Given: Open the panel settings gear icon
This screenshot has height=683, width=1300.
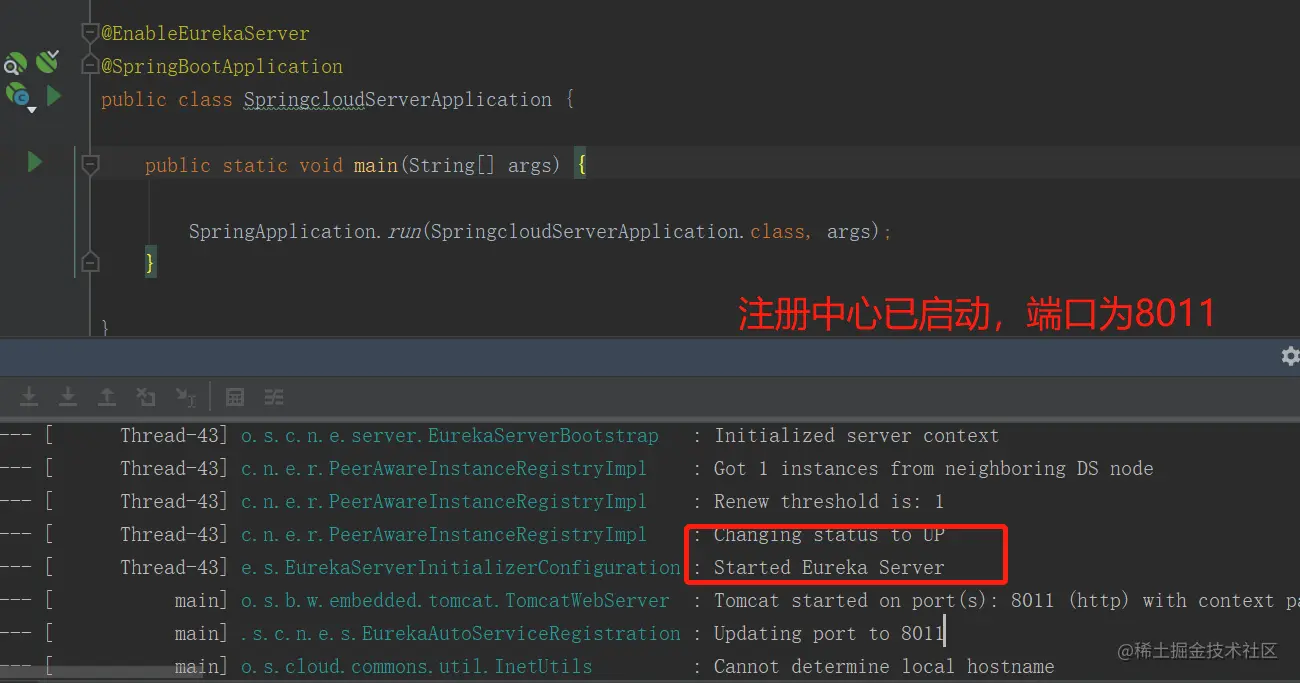Looking at the screenshot, I should (x=1290, y=356).
